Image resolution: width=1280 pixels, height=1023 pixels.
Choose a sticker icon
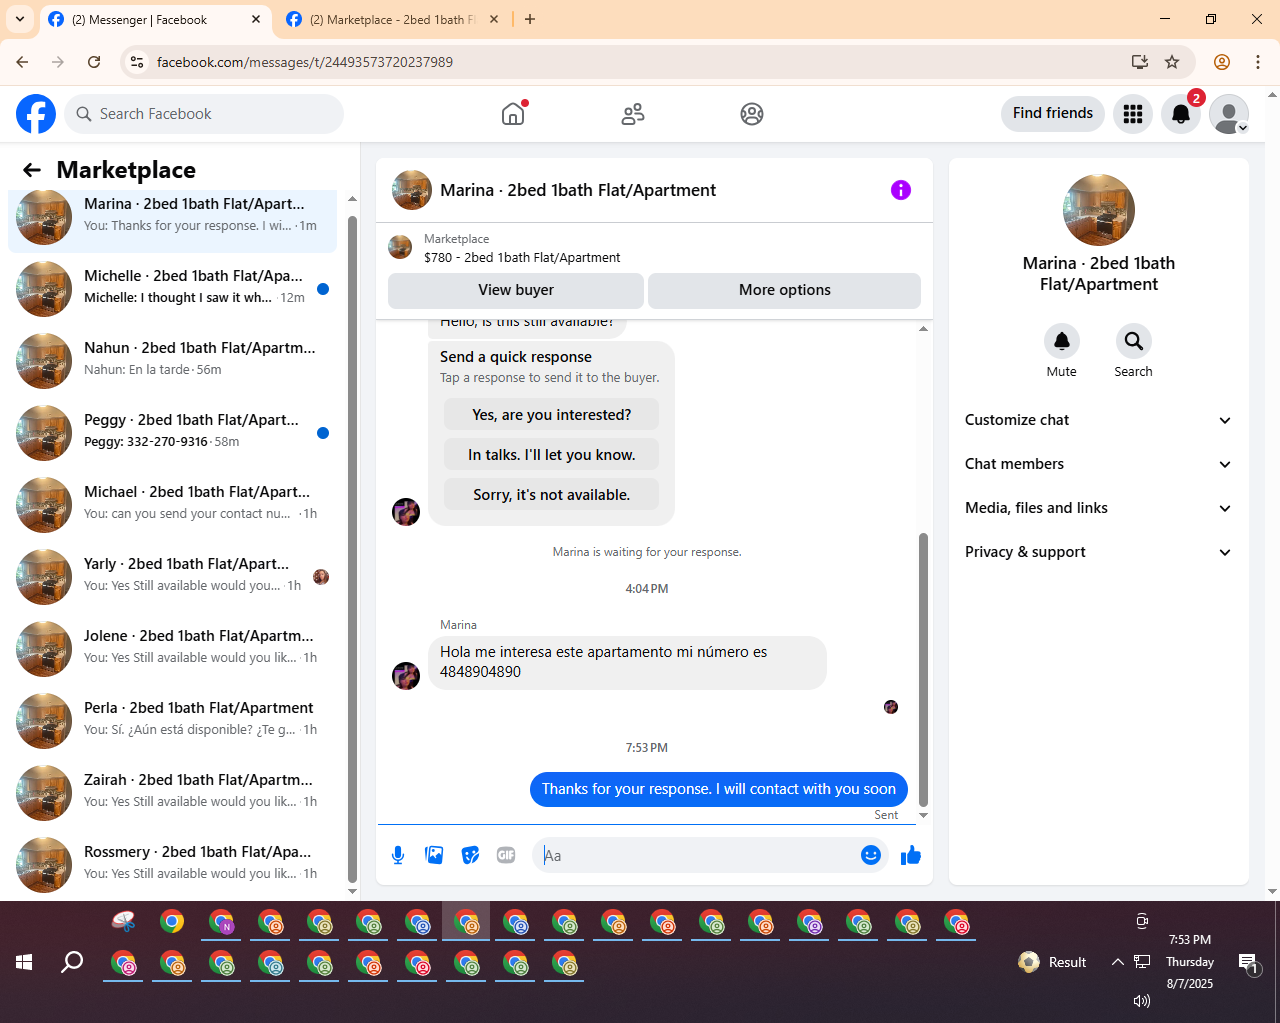pos(470,855)
